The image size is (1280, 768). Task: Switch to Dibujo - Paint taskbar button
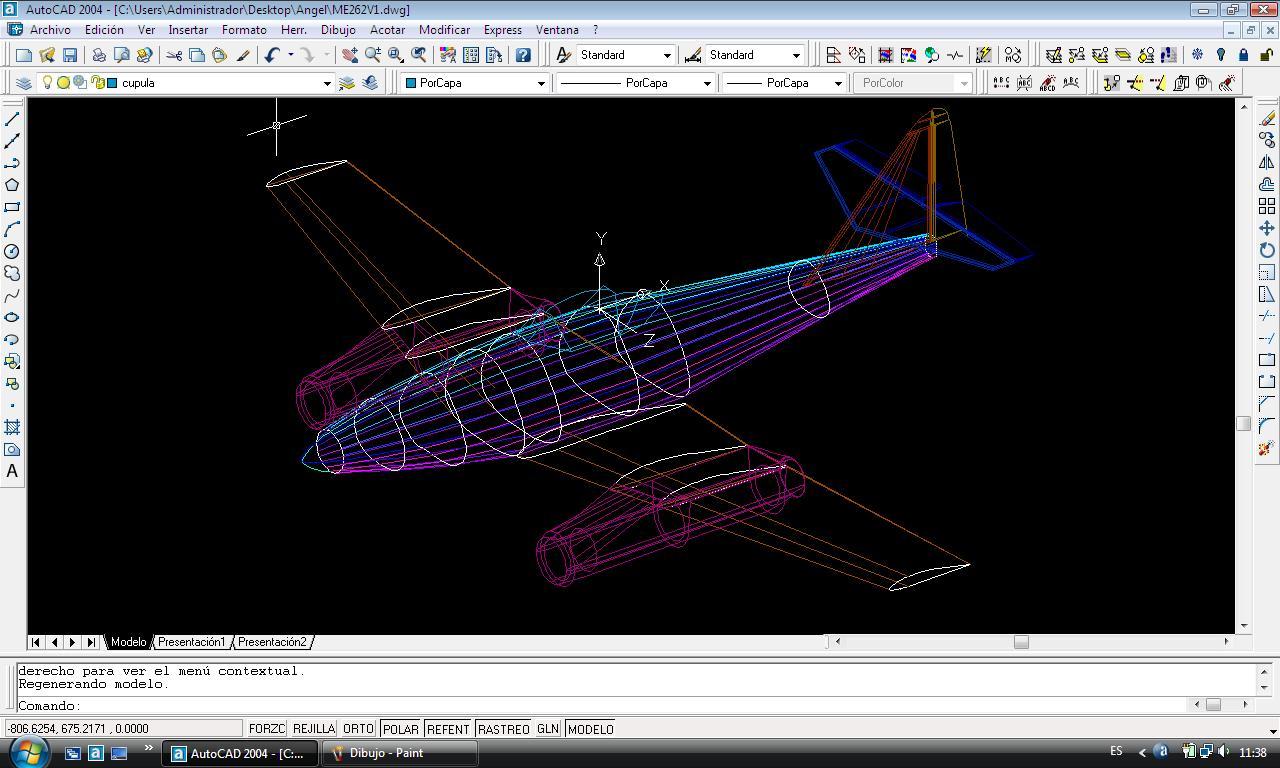pyautogui.click(x=385, y=753)
